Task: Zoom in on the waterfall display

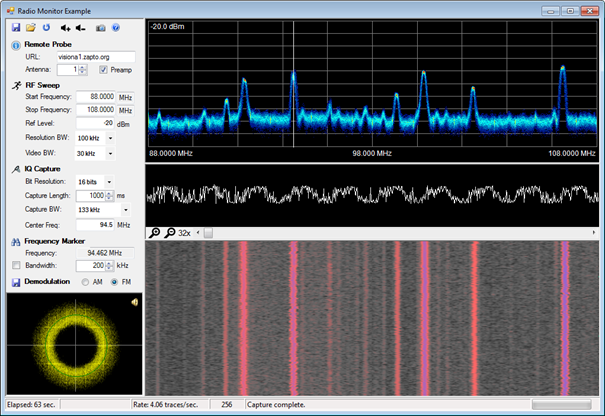Action: point(155,233)
